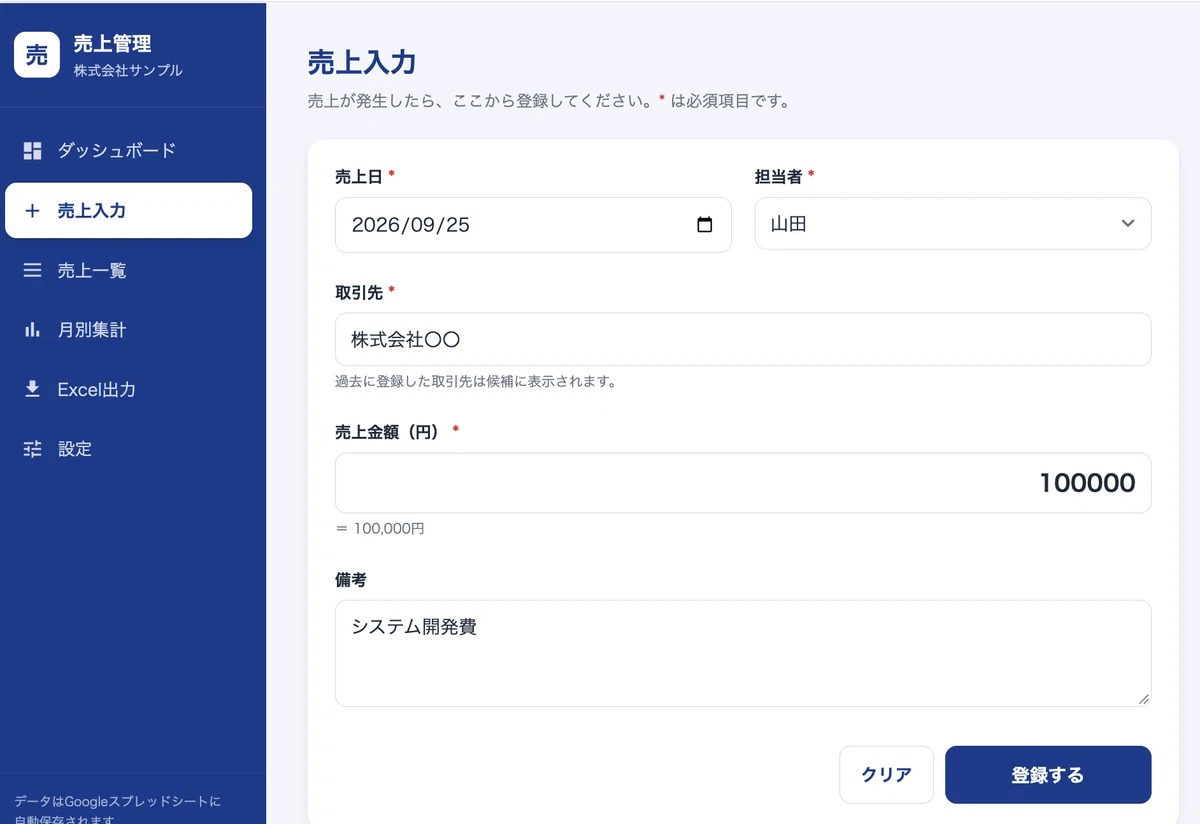Image resolution: width=1200 pixels, height=824 pixels.
Task: Click the hint 過去に登録した取引先は候補に表示されます
Action: tap(475, 382)
